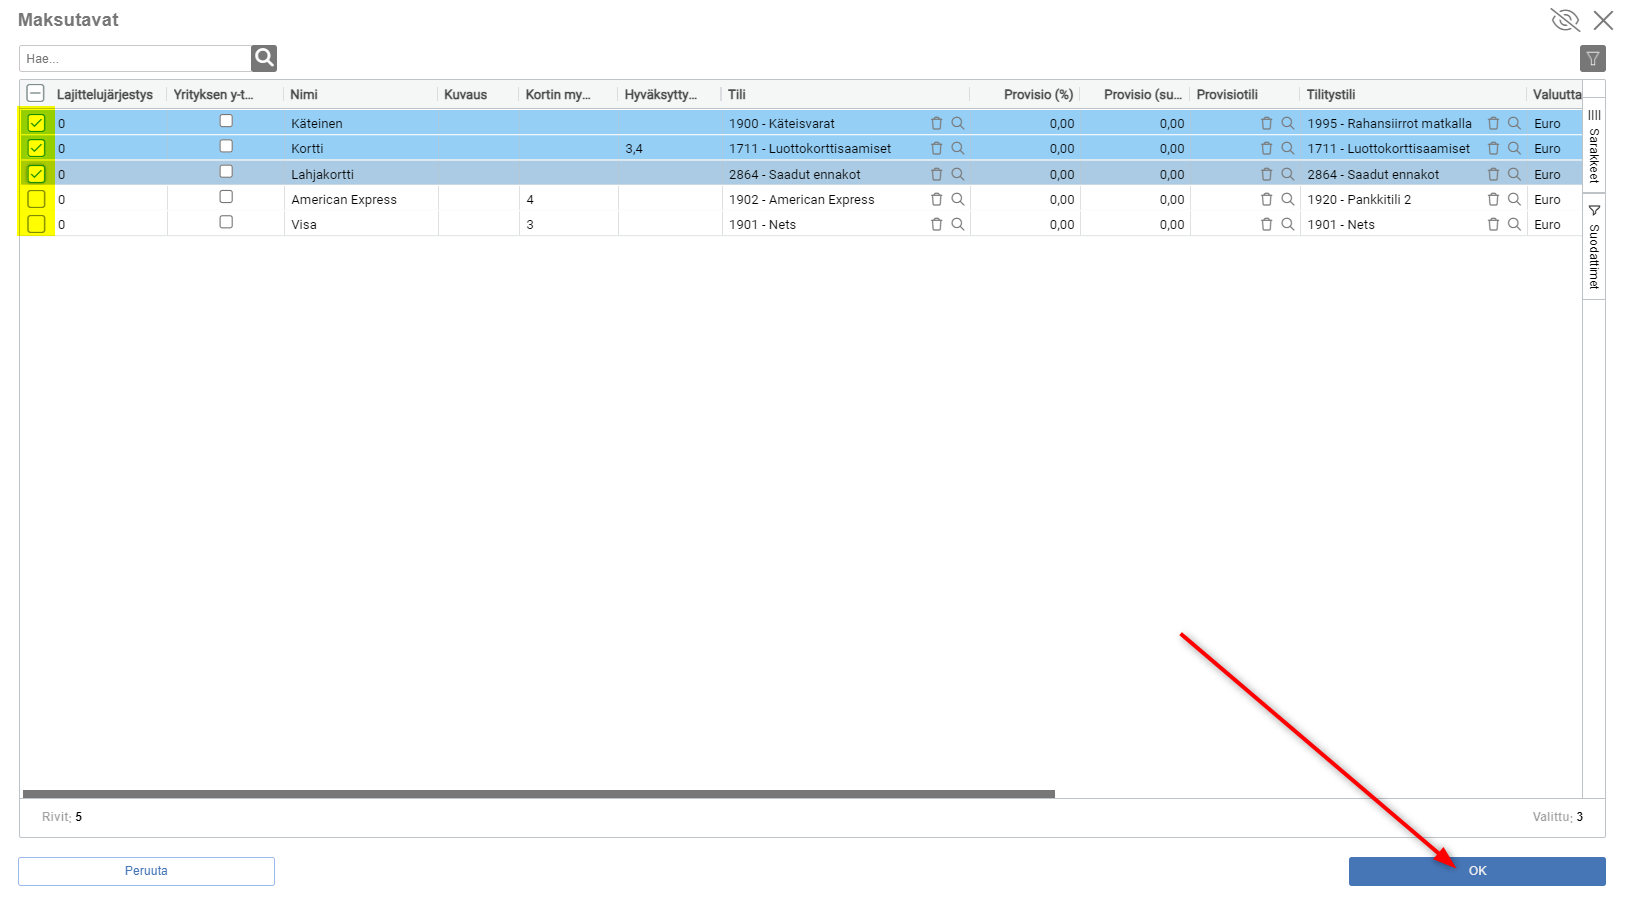Clear Provisiotili in American Express row

1267,199
